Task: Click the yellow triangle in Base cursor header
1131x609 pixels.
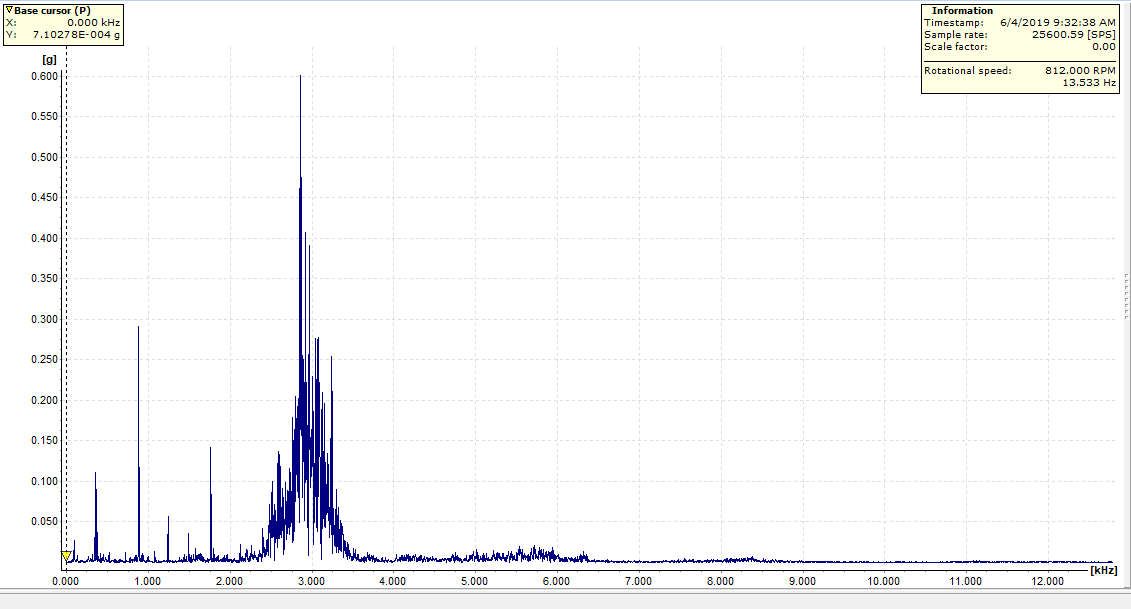Action: pos(9,10)
